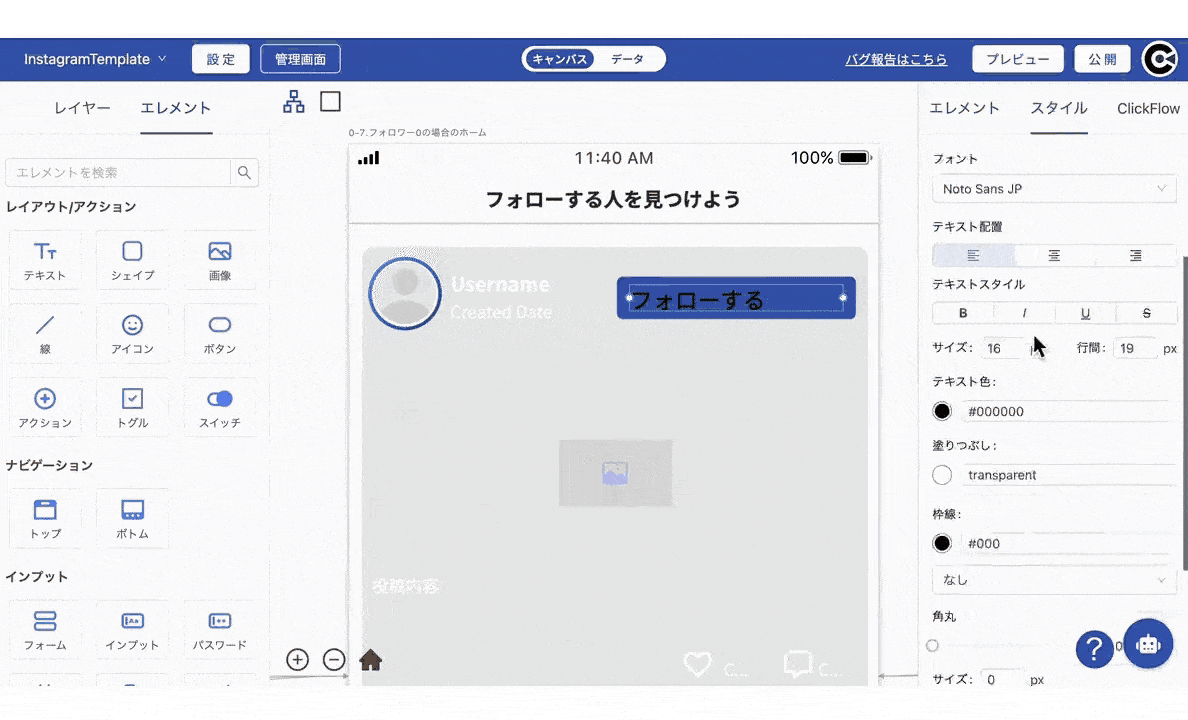Click the エレメントを検索 search field
The image size is (1188, 720).
120,173
